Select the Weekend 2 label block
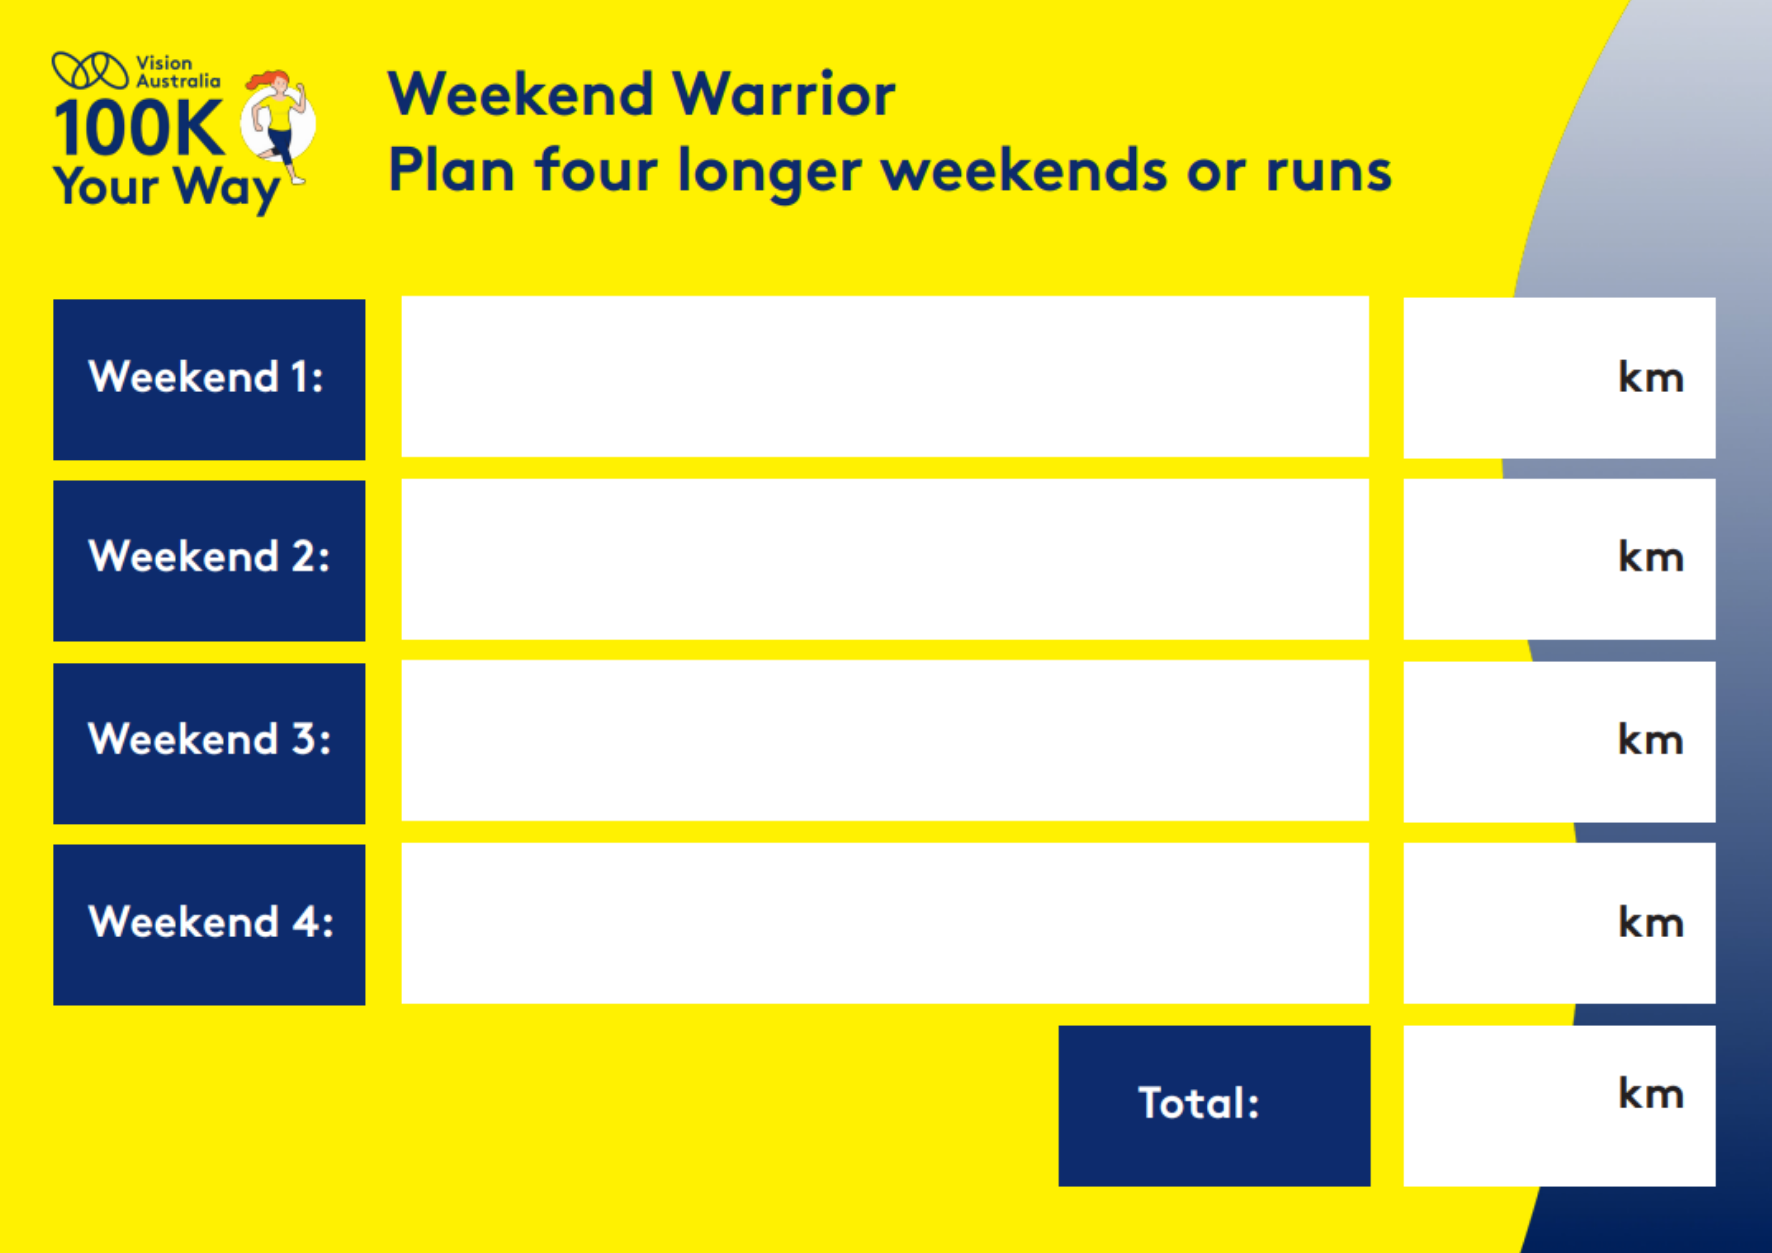 tap(209, 560)
